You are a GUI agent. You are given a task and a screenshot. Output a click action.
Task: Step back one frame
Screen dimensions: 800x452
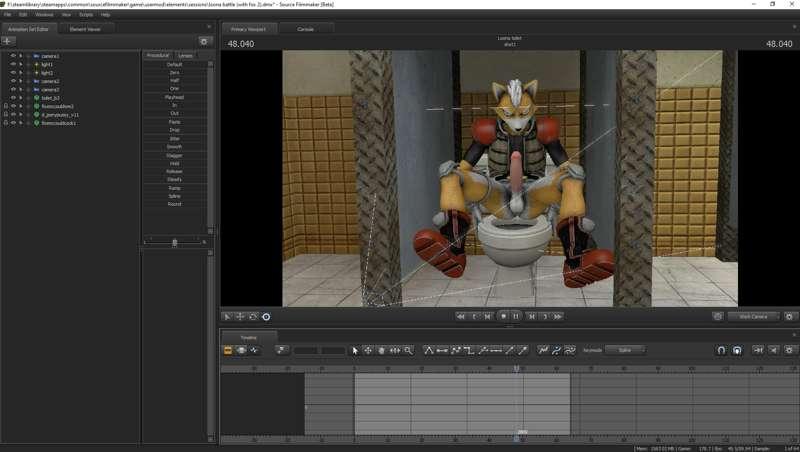[x=474, y=317]
